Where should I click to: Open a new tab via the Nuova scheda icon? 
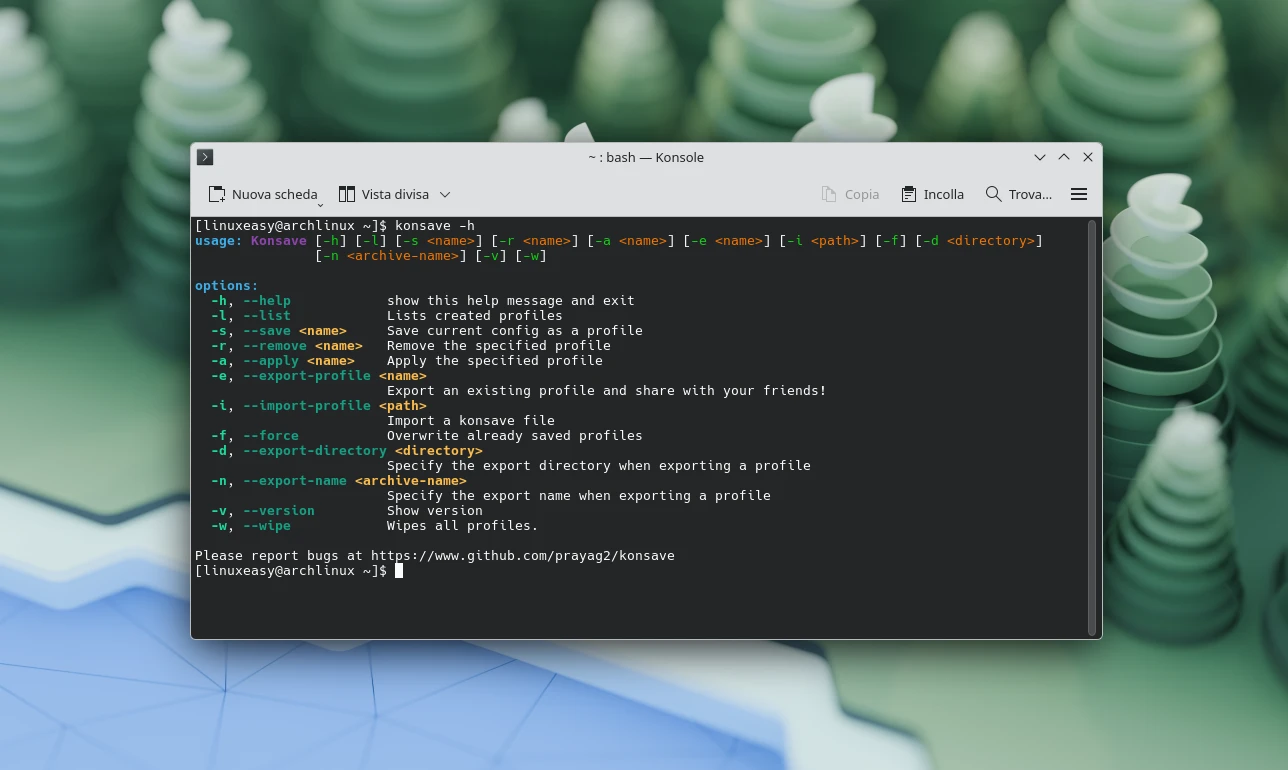(x=215, y=193)
